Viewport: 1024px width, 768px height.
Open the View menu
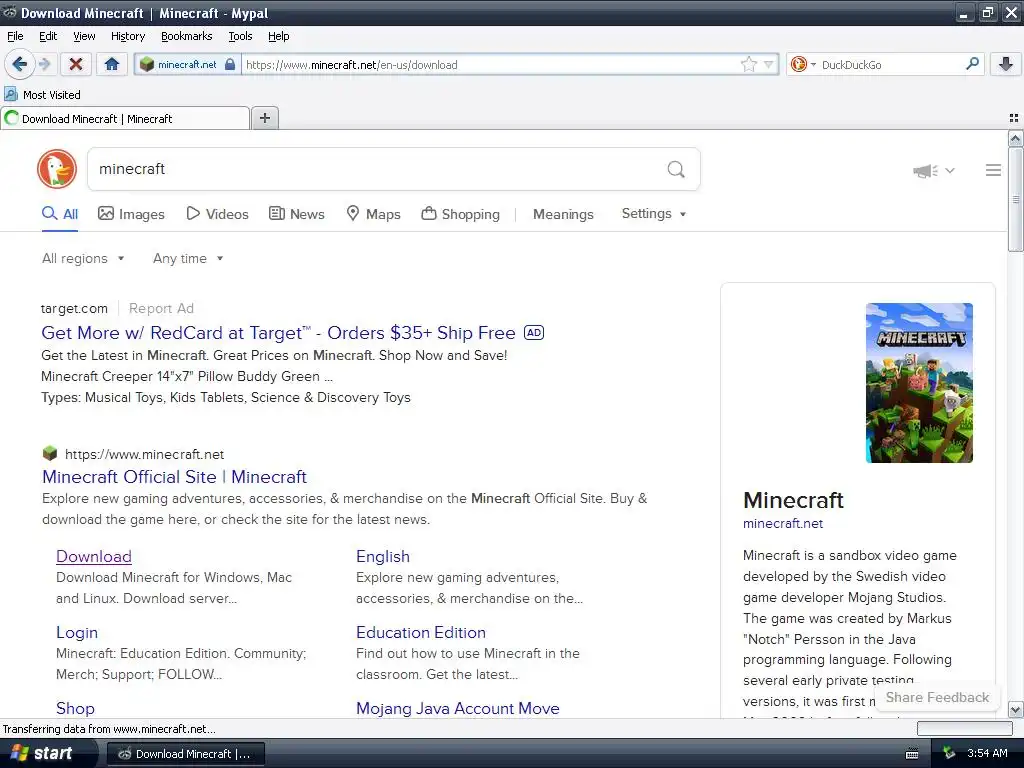pos(84,36)
